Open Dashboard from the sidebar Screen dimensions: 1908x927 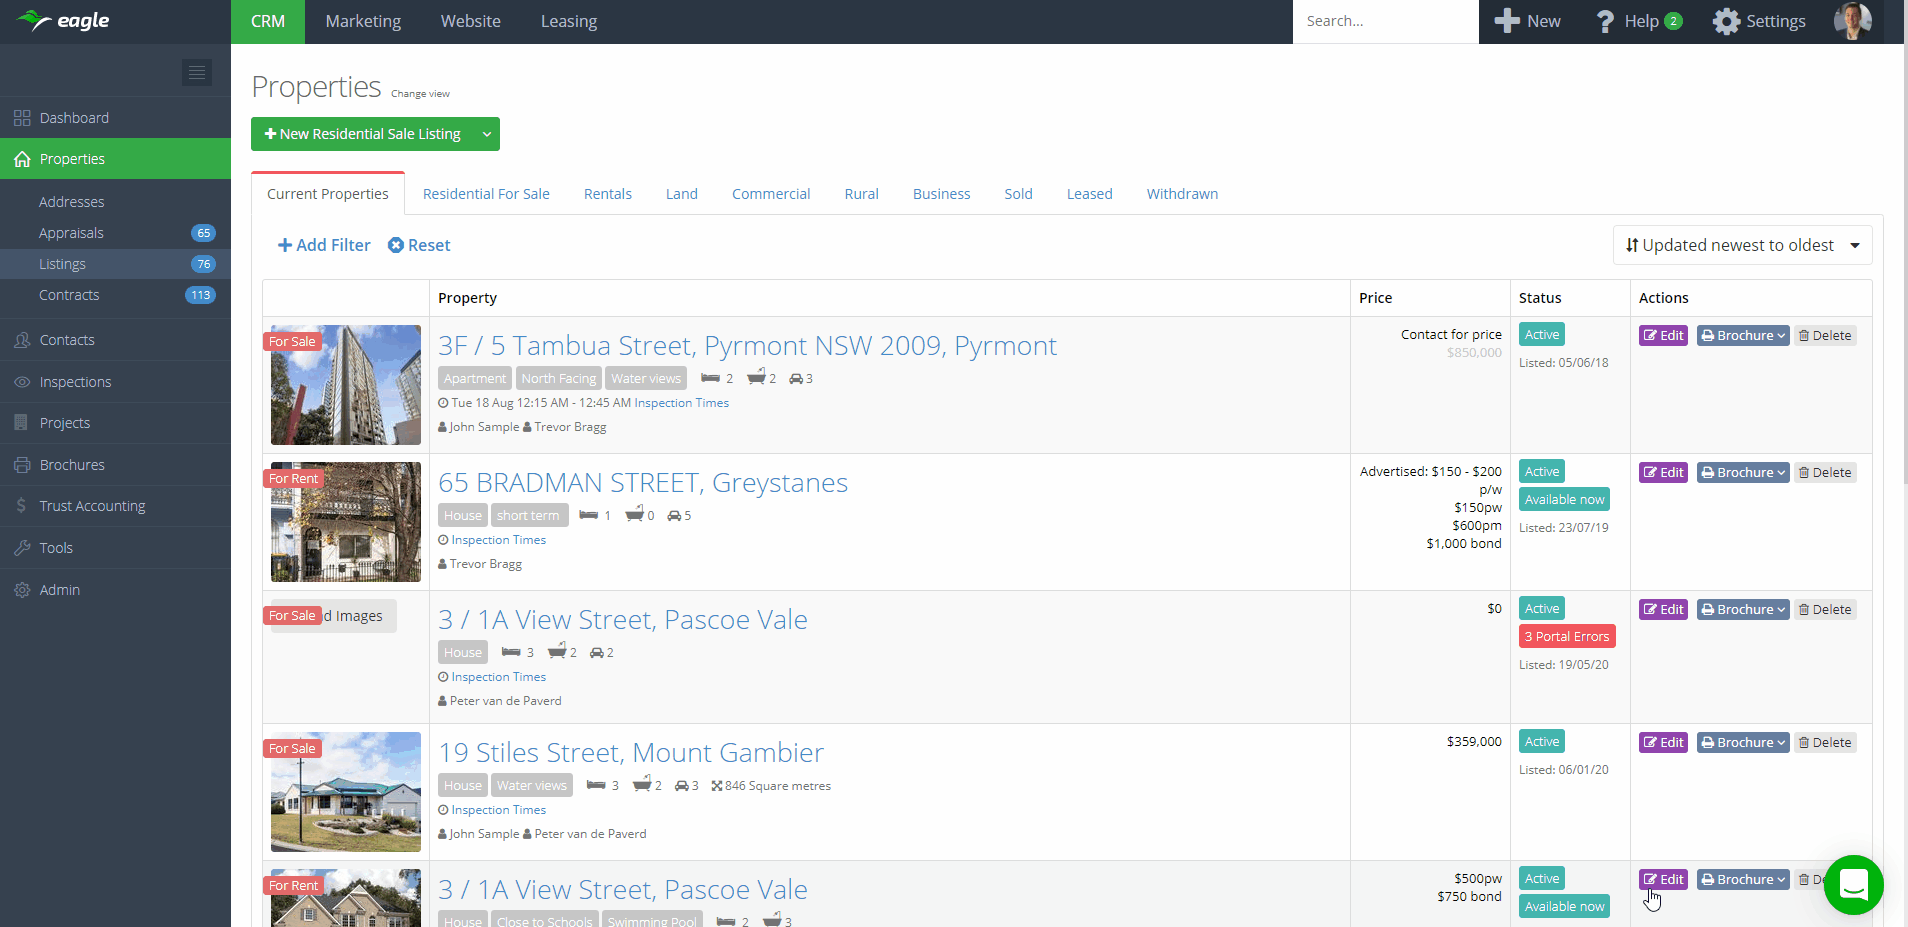click(74, 118)
